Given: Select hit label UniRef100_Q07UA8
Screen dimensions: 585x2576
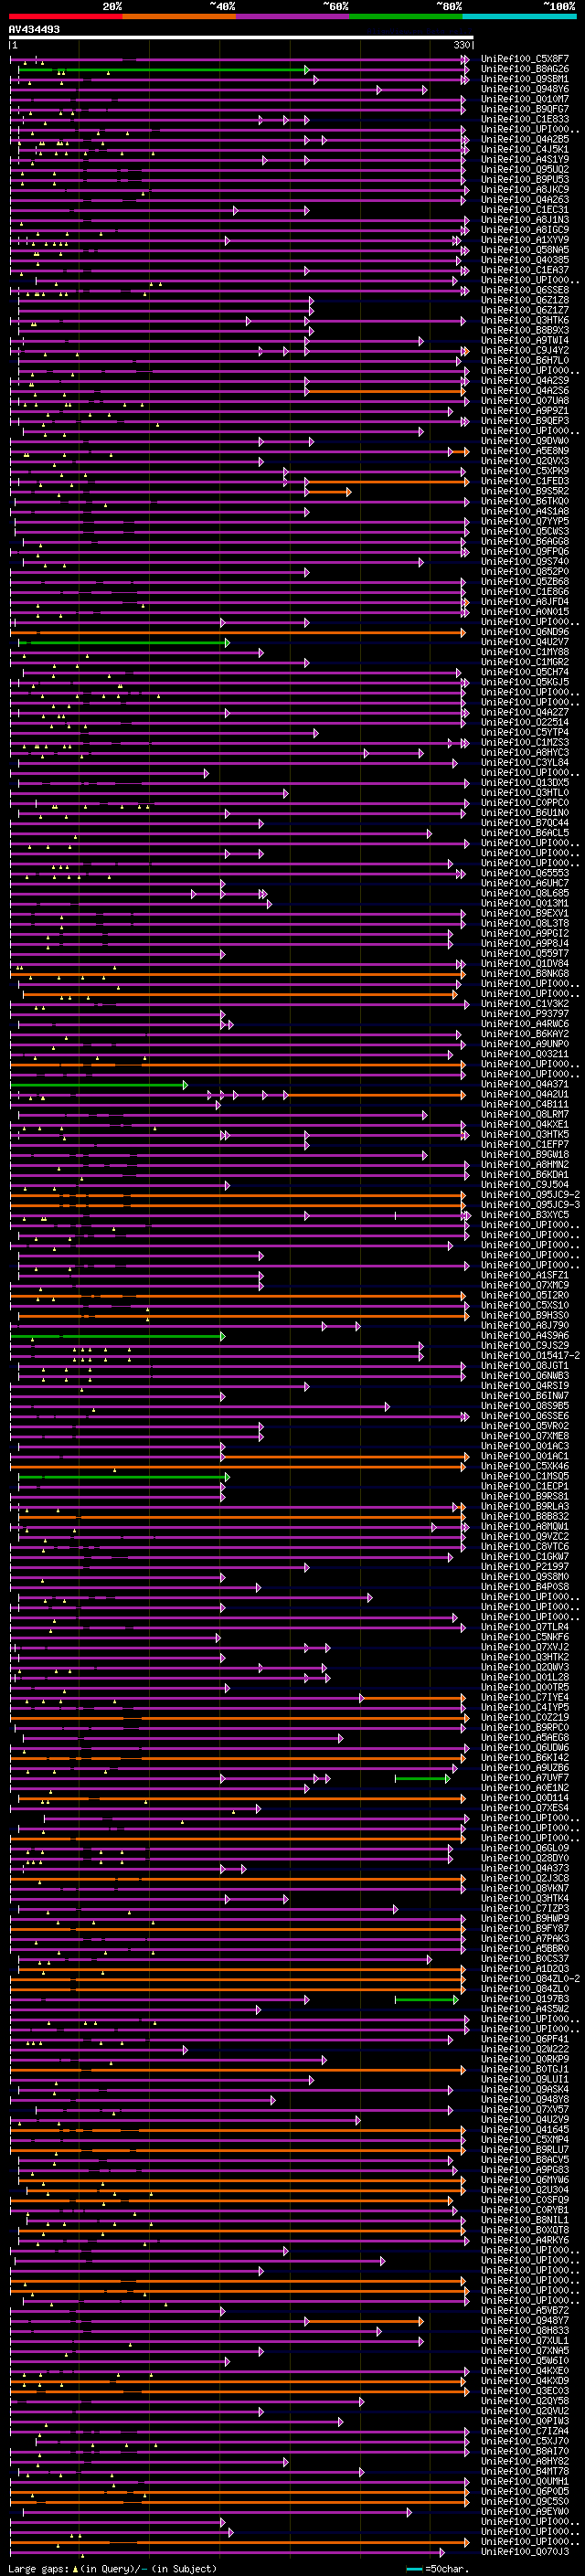Looking at the screenshot, I should pos(525,401).
